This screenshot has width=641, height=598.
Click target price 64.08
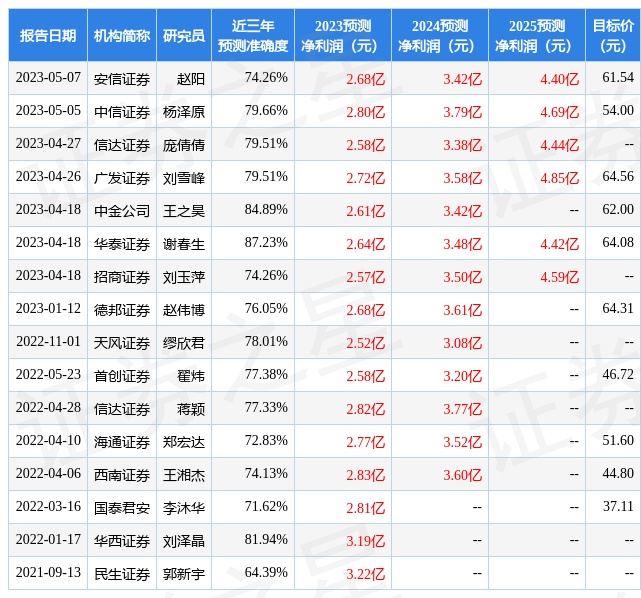point(618,243)
